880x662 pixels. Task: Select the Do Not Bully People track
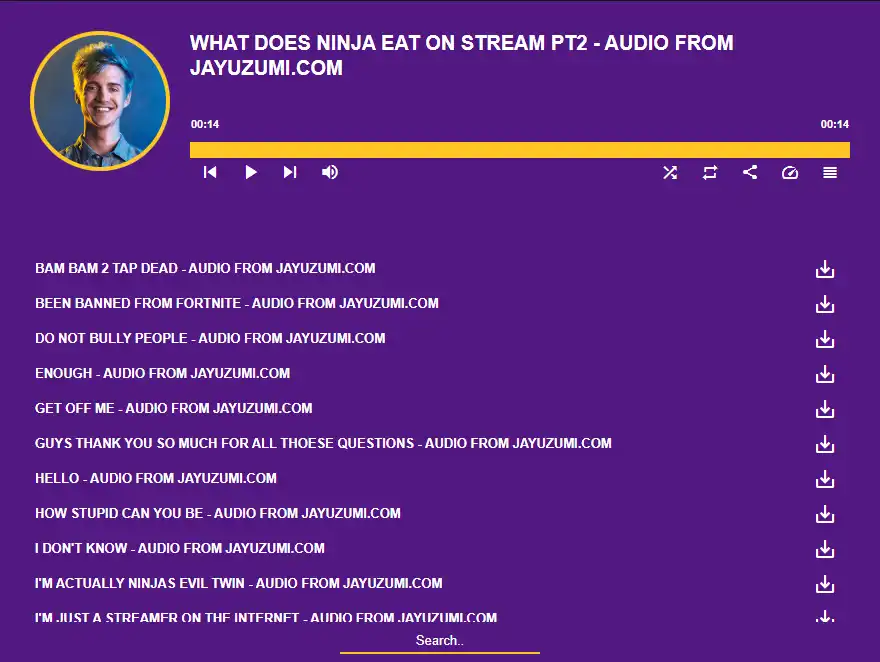point(210,338)
